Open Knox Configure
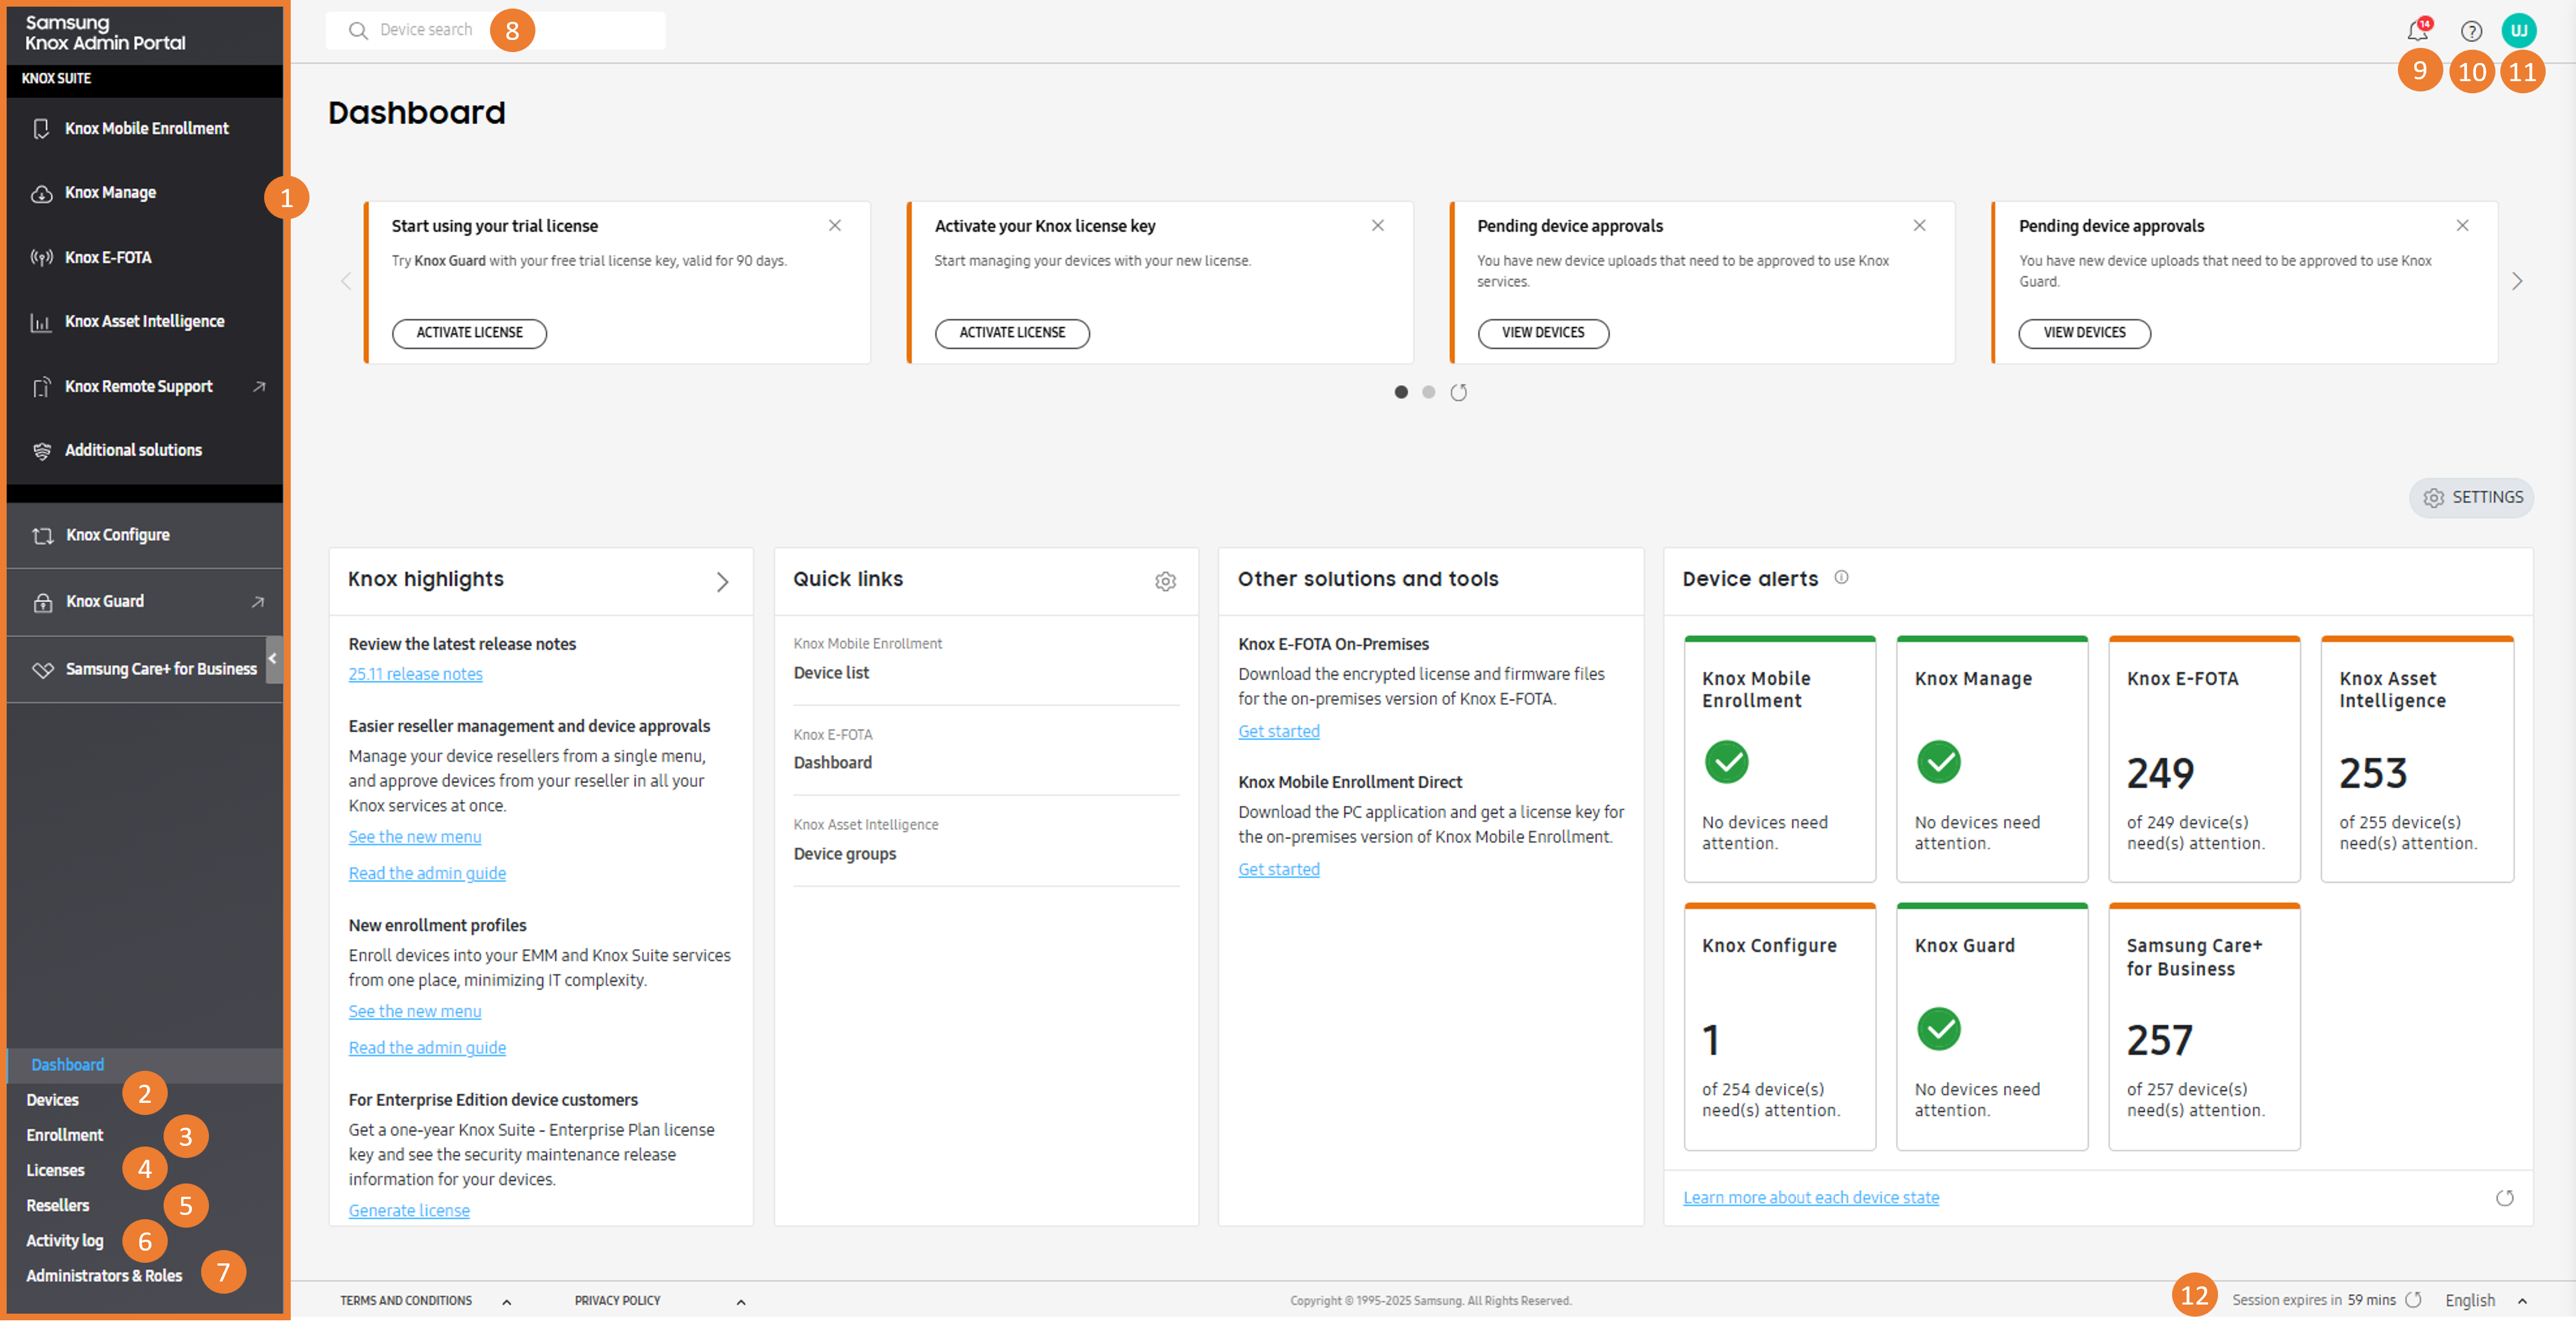Screen dimensions: 2576x1330 click(117, 534)
